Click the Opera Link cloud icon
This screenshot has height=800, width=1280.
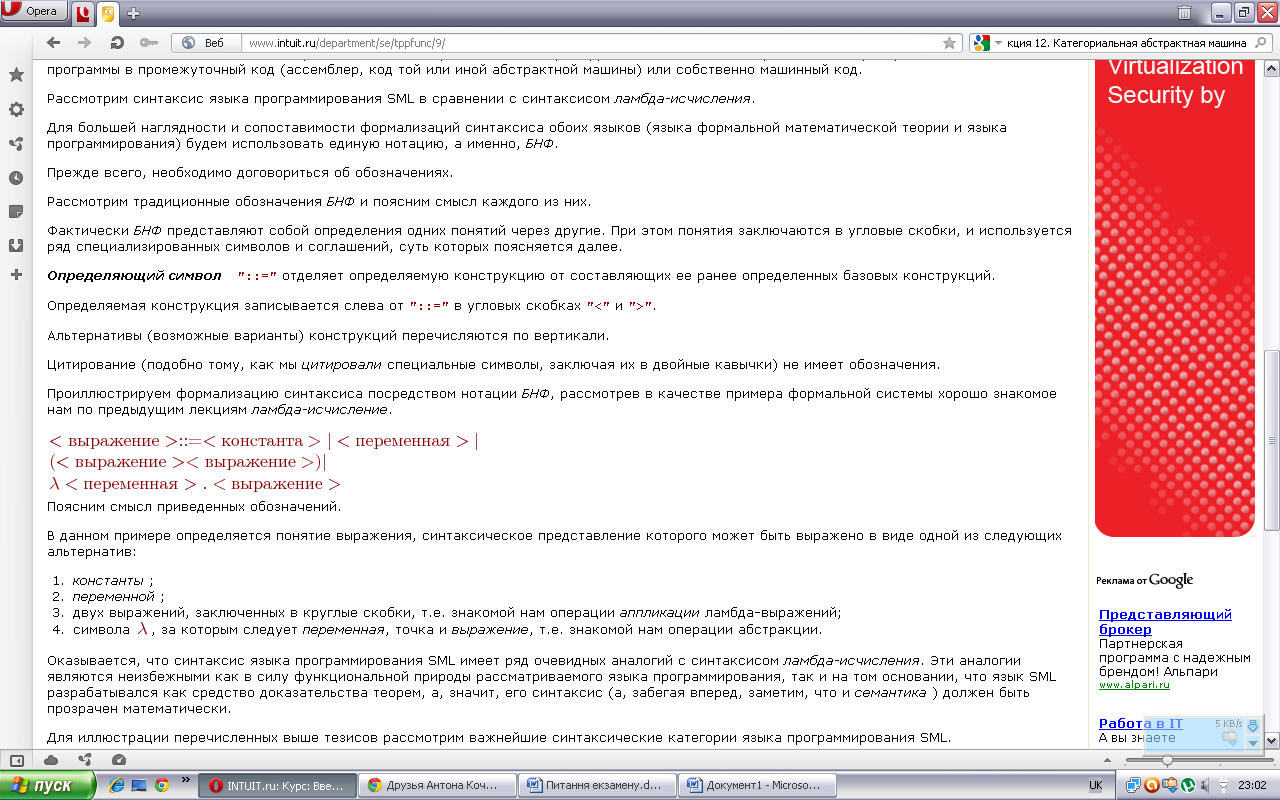click(52, 760)
